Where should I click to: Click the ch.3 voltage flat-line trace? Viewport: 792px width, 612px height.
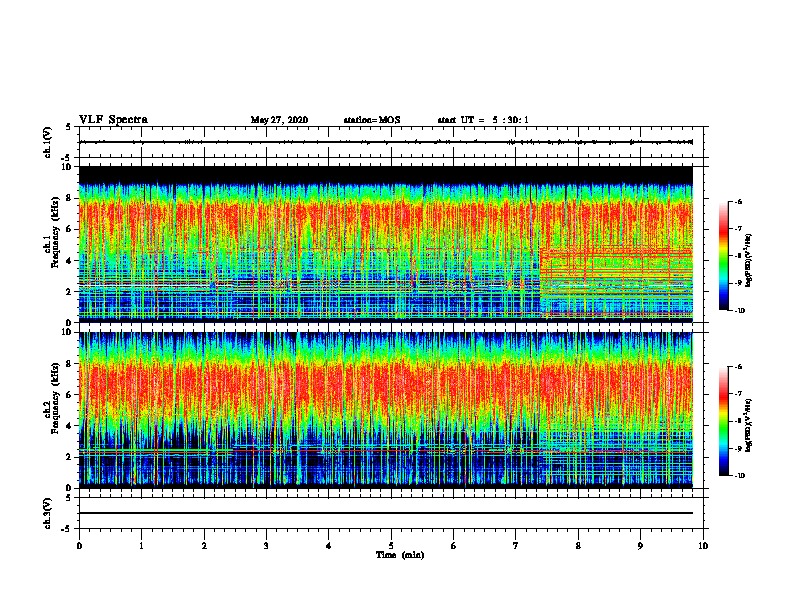pyautogui.click(x=386, y=513)
